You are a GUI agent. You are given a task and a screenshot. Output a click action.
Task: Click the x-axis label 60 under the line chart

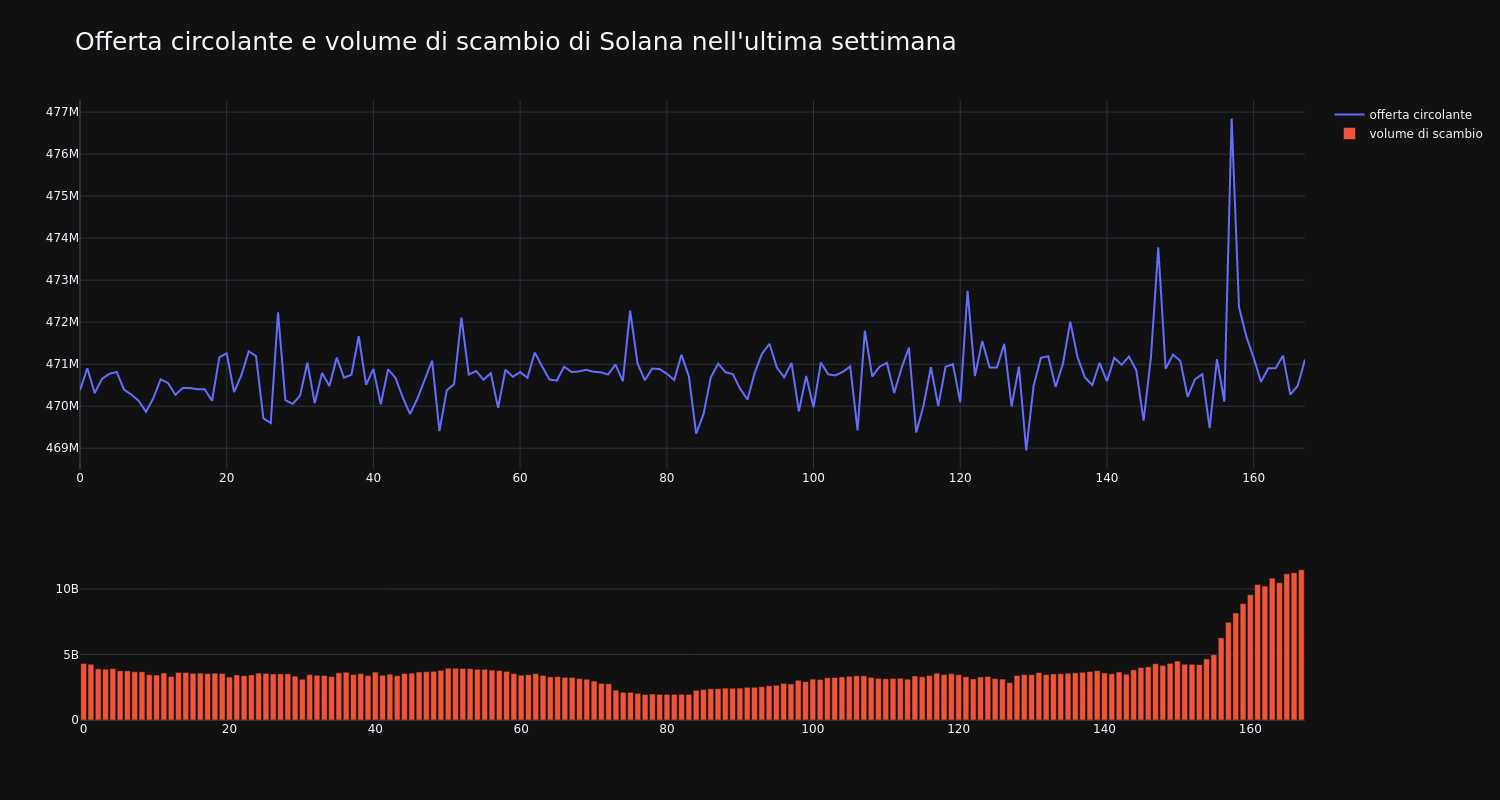[x=520, y=478]
